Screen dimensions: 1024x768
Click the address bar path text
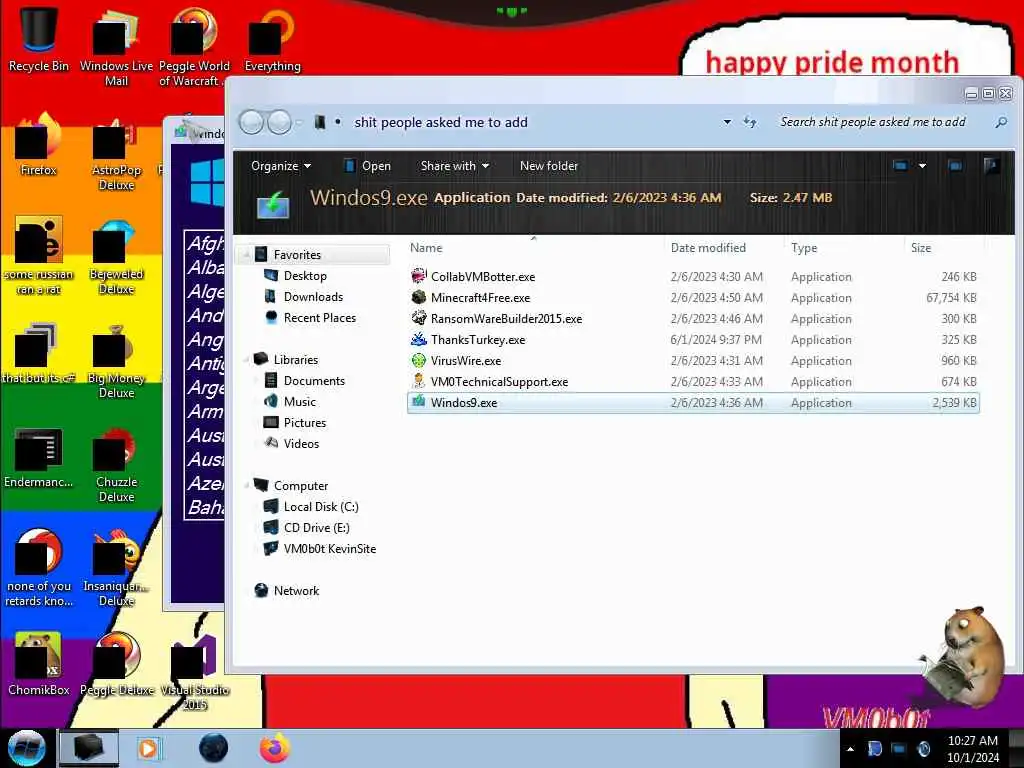pyautogui.click(x=441, y=122)
